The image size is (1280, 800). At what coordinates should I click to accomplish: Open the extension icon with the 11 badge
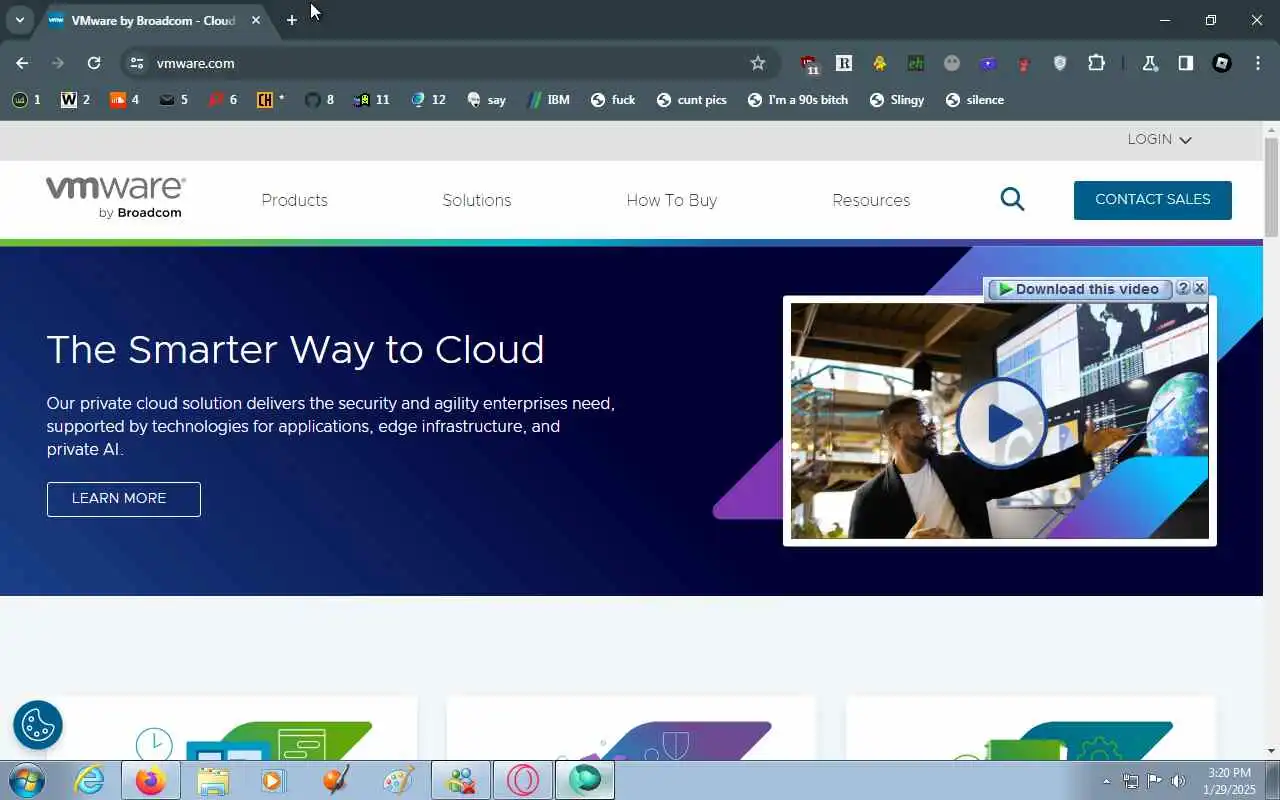[x=809, y=64]
